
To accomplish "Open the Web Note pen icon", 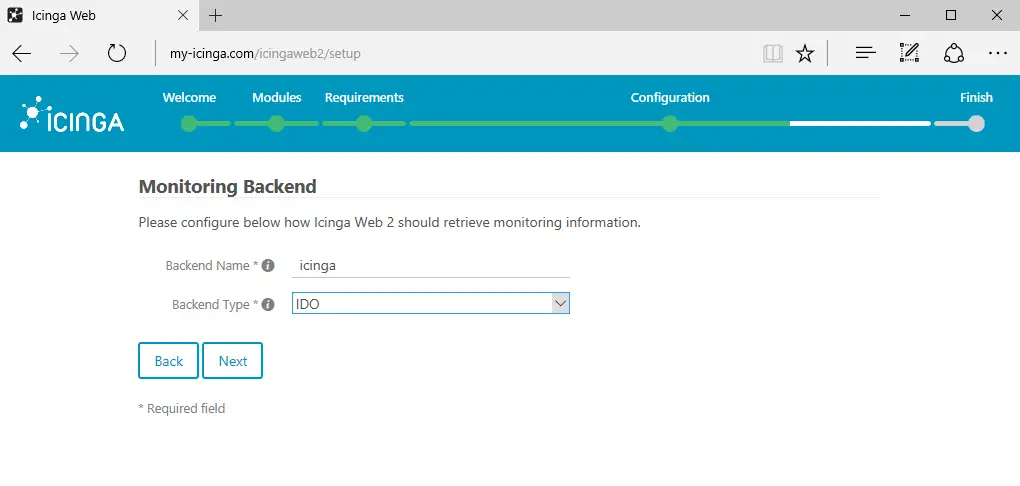I will point(909,53).
